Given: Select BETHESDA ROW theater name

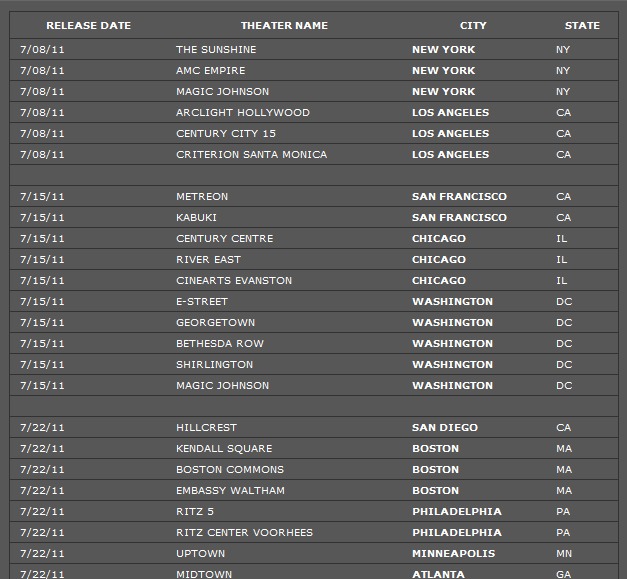Looking at the screenshot, I should click(220, 343).
